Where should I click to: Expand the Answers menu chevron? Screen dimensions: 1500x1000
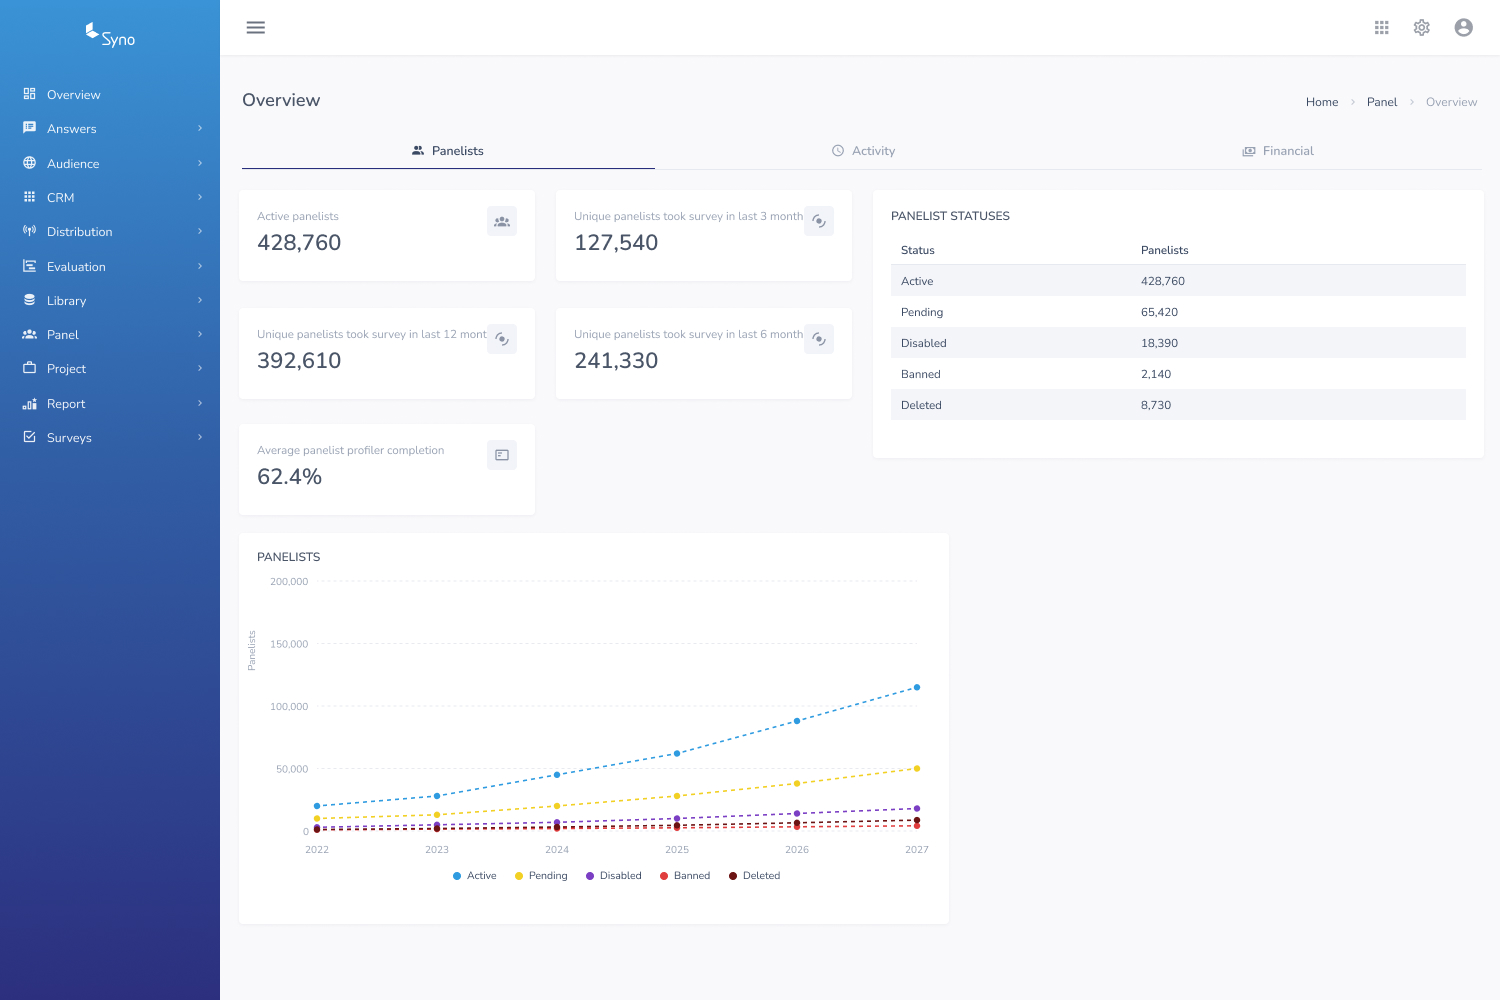pyautogui.click(x=200, y=128)
